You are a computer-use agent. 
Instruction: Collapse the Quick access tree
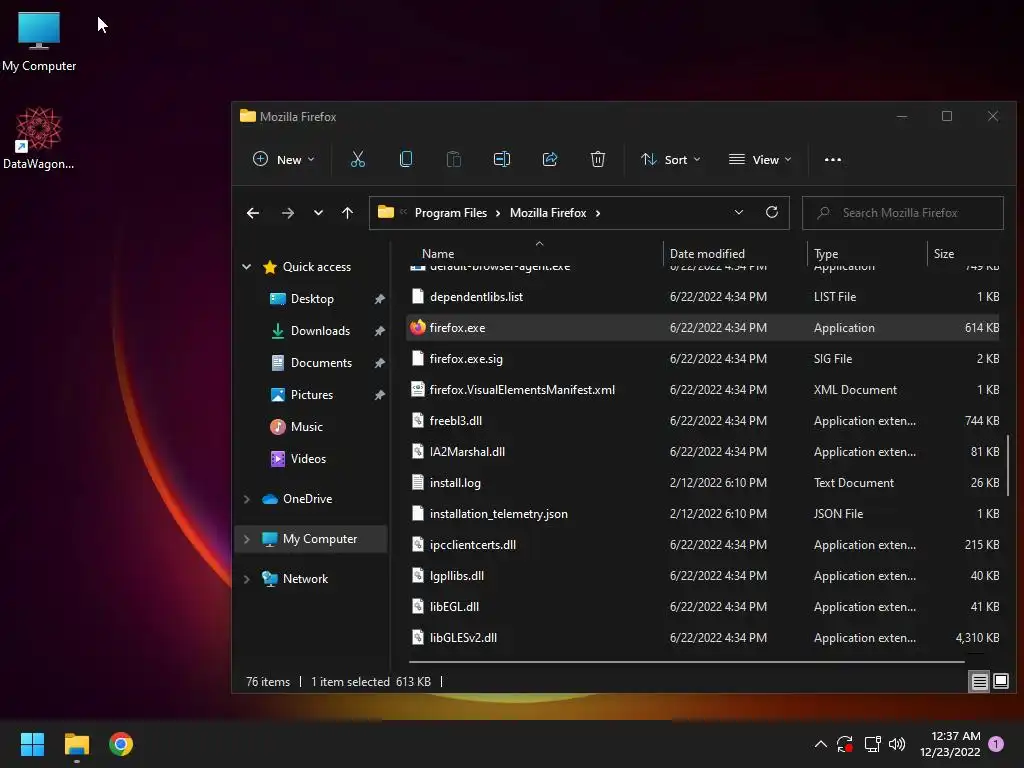(246, 266)
